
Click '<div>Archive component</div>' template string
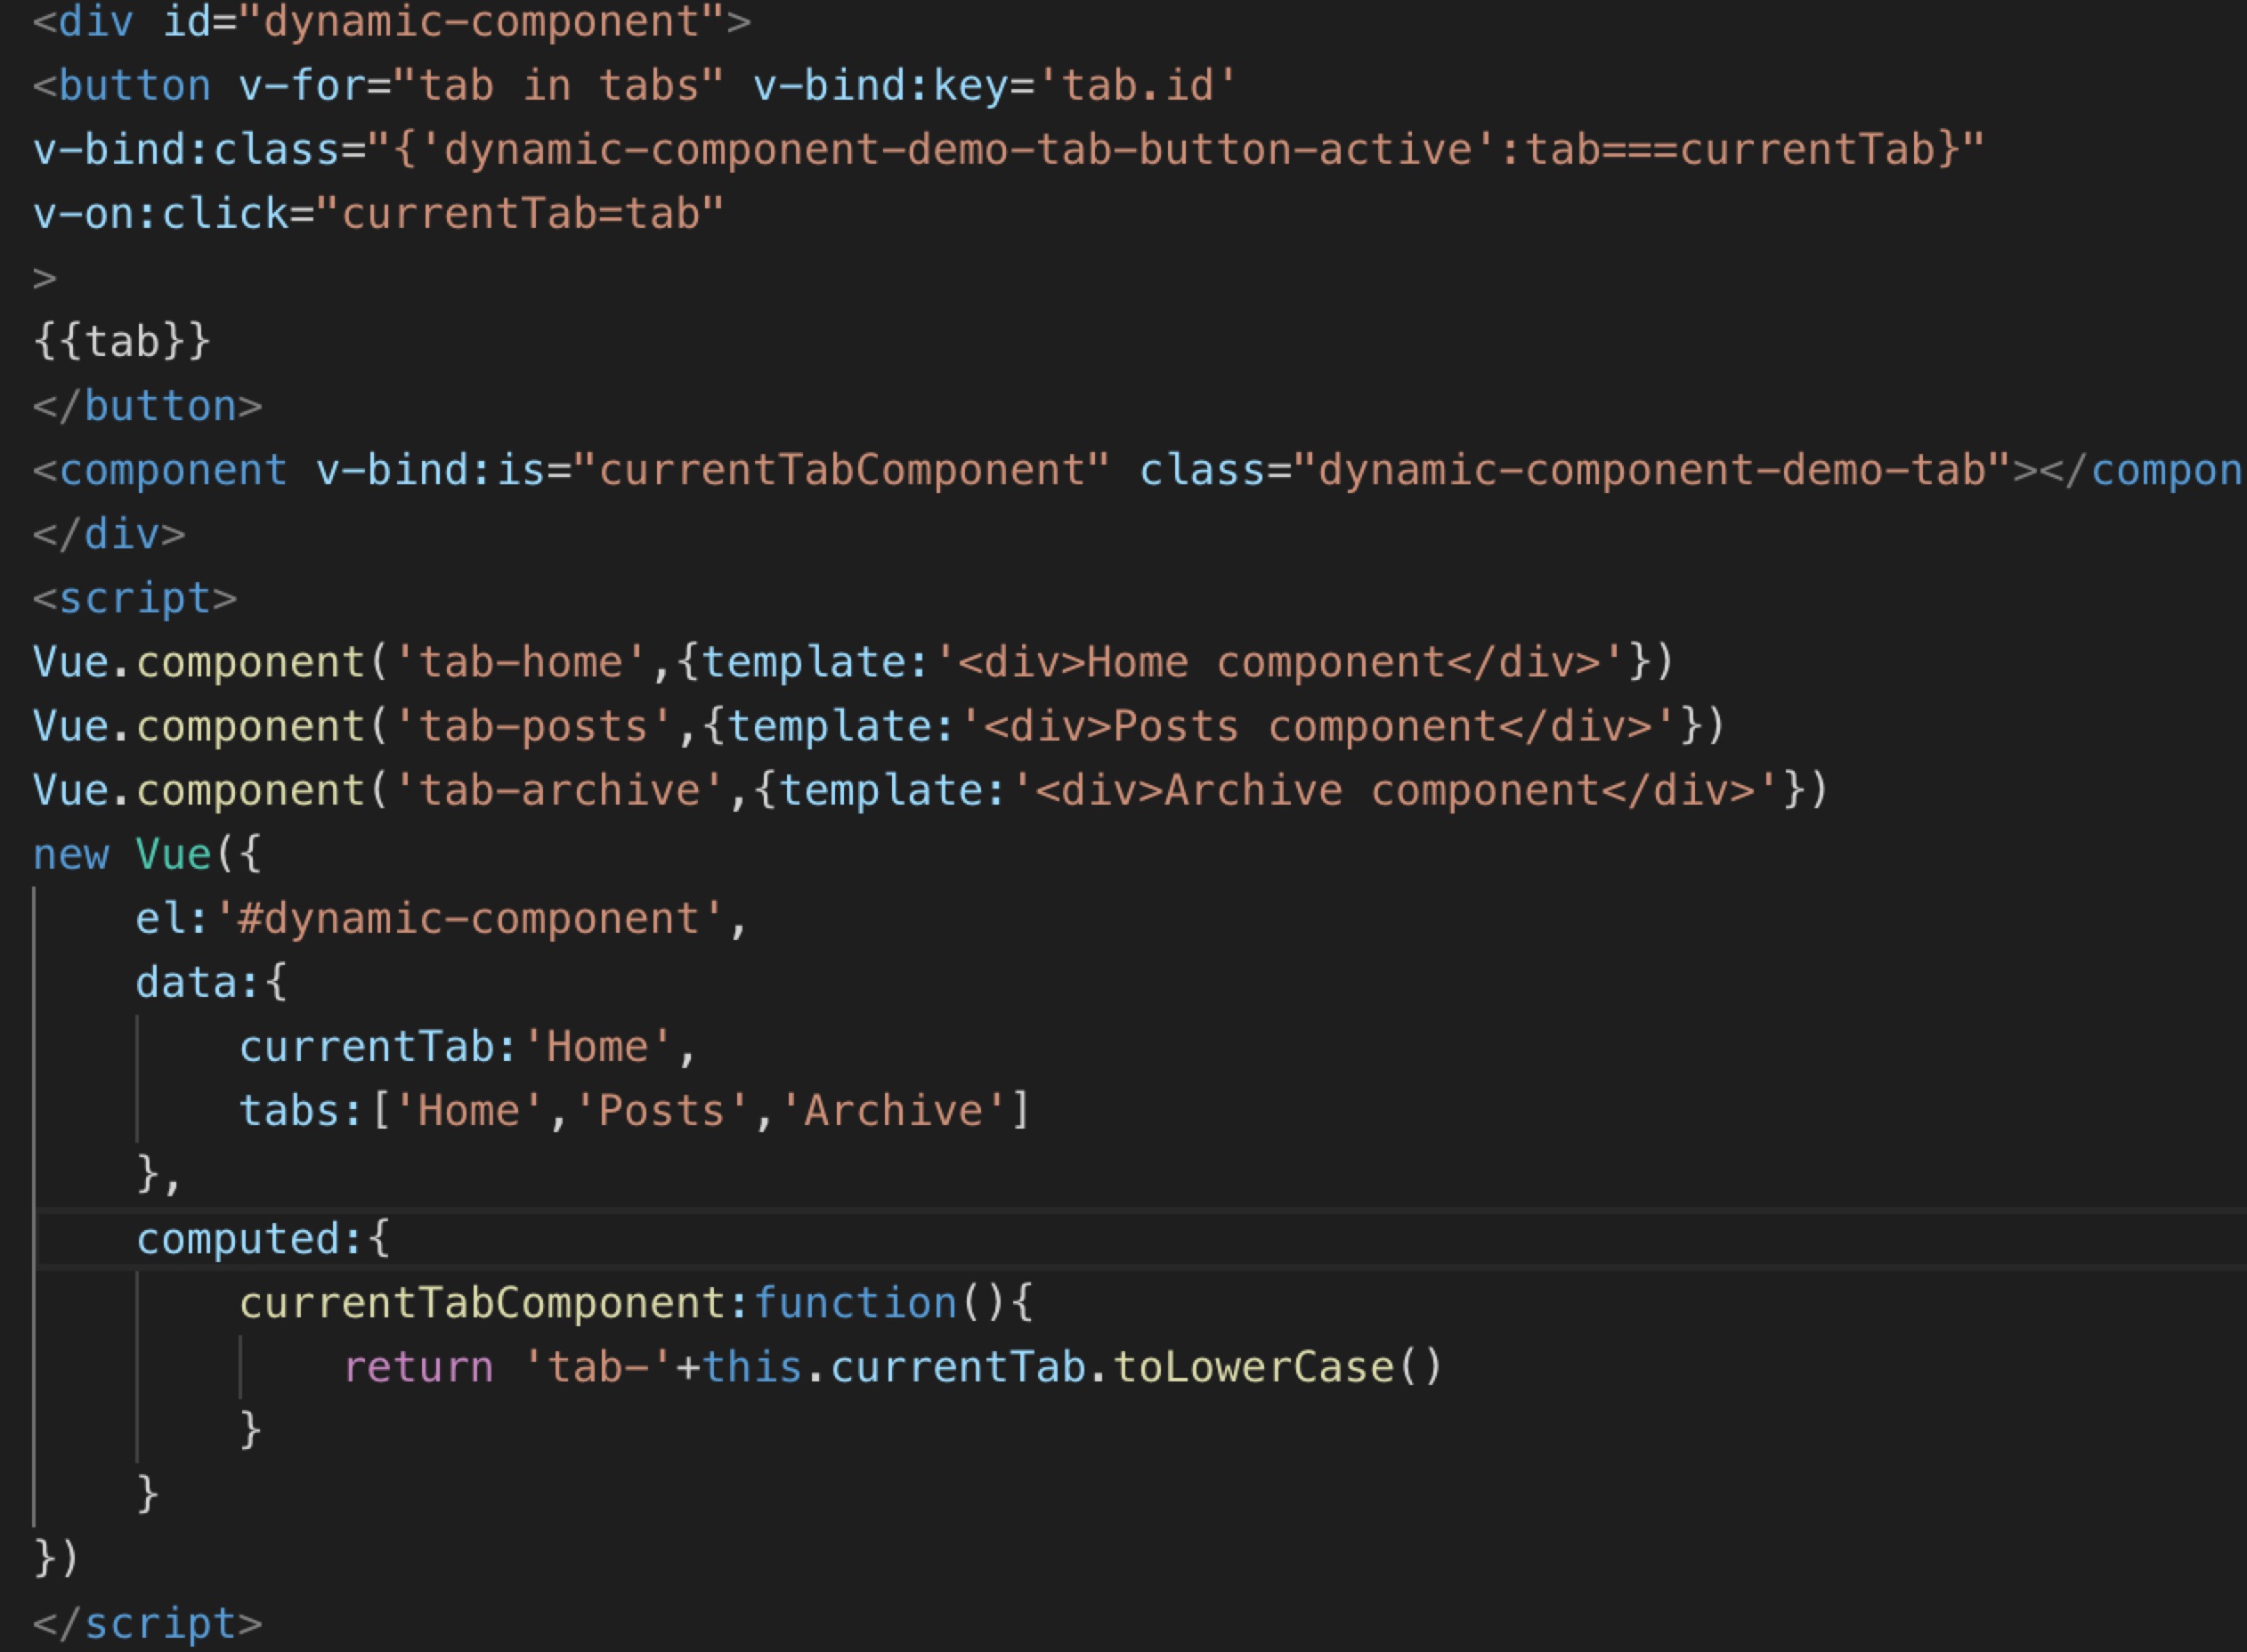[1396, 790]
